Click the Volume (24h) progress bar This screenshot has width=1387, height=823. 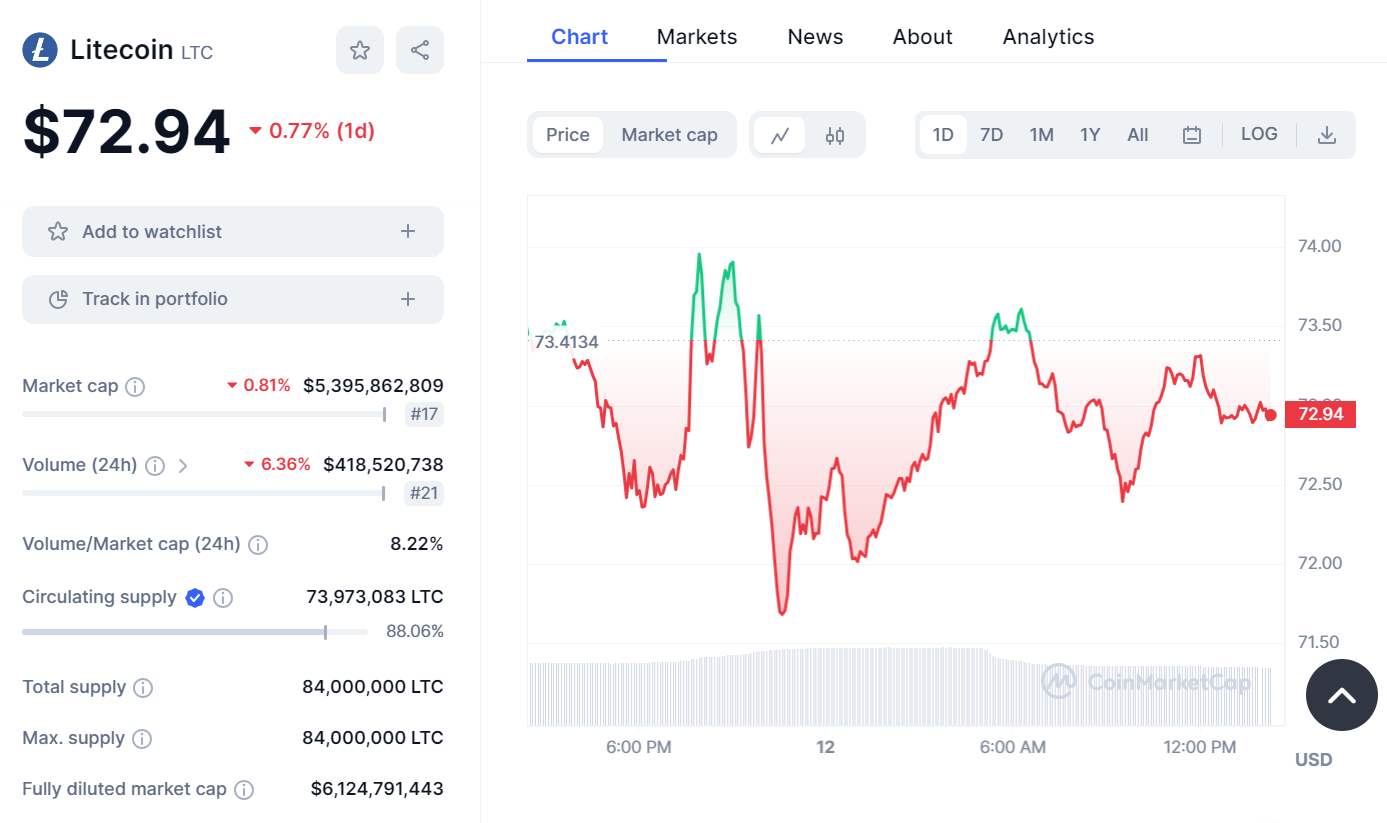point(204,493)
